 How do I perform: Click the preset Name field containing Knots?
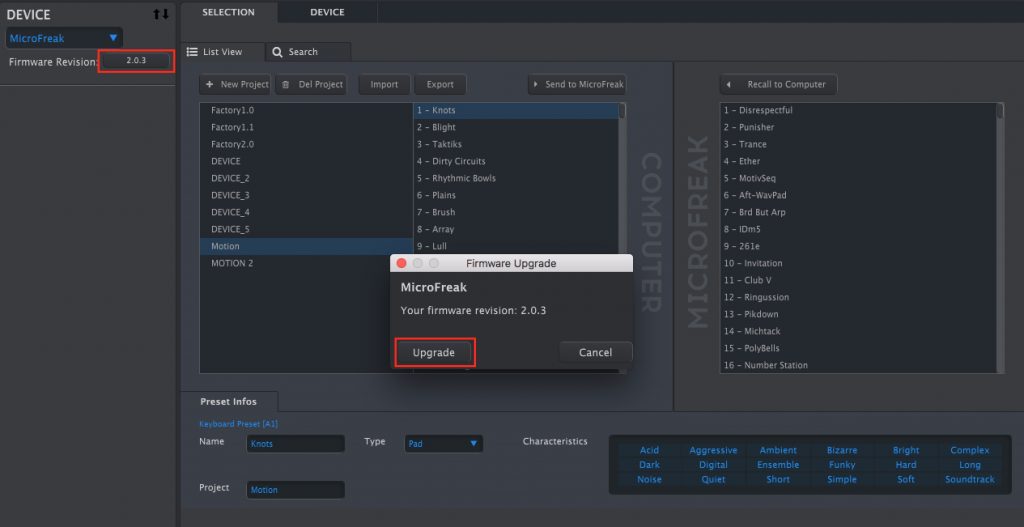[295, 443]
